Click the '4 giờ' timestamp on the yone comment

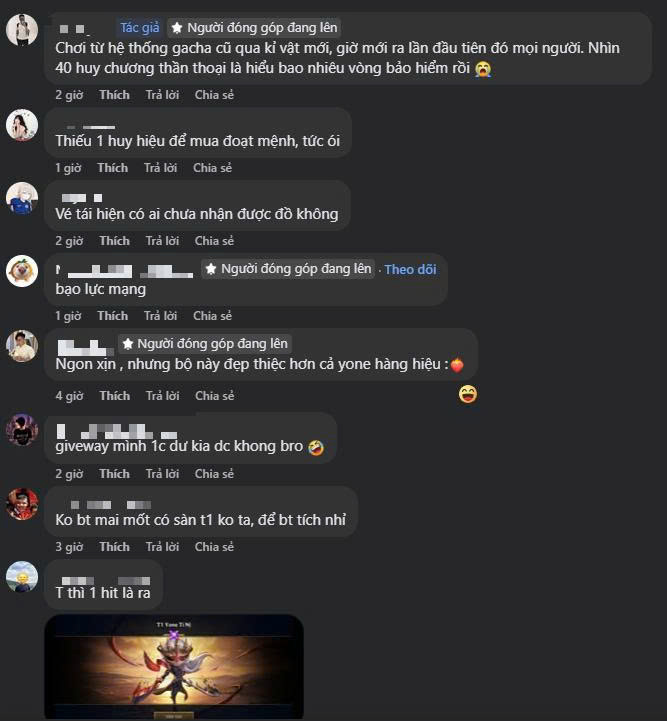coord(69,396)
